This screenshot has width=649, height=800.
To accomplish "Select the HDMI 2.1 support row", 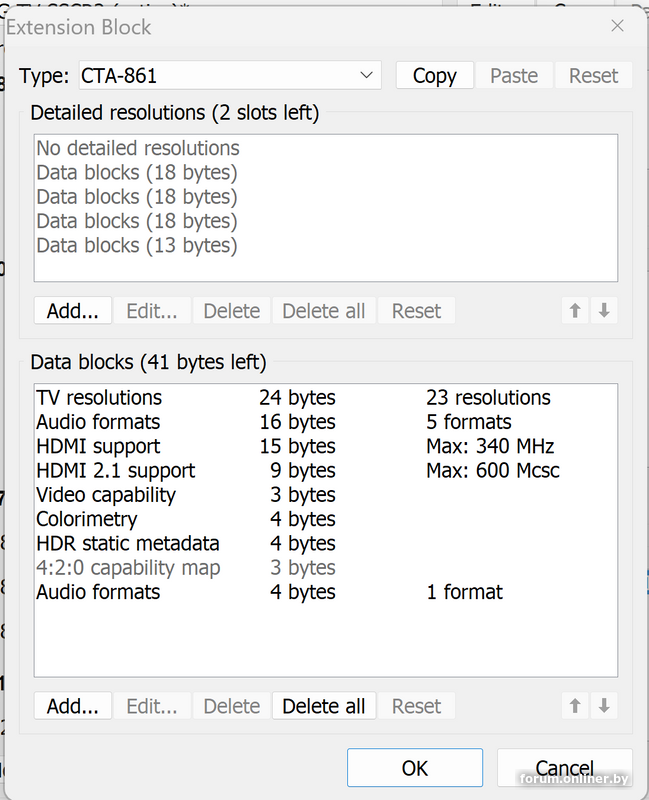I will tap(115, 470).
